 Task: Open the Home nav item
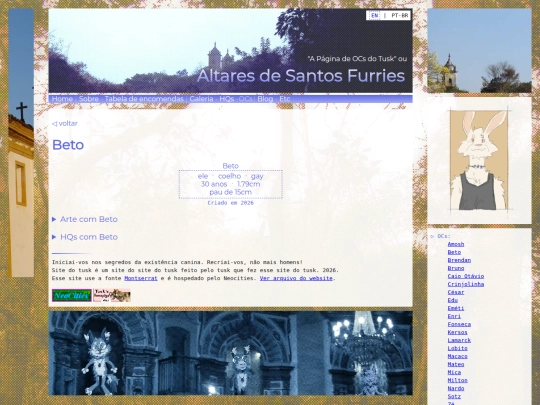(62, 99)
